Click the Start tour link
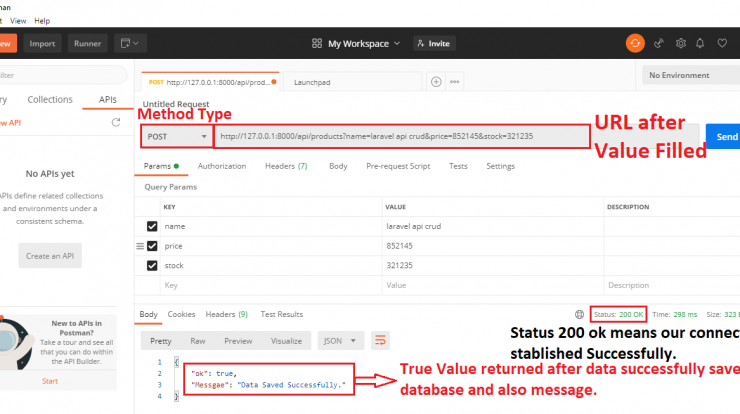This screenshot has height=414, width=740. tap(50, 381)
